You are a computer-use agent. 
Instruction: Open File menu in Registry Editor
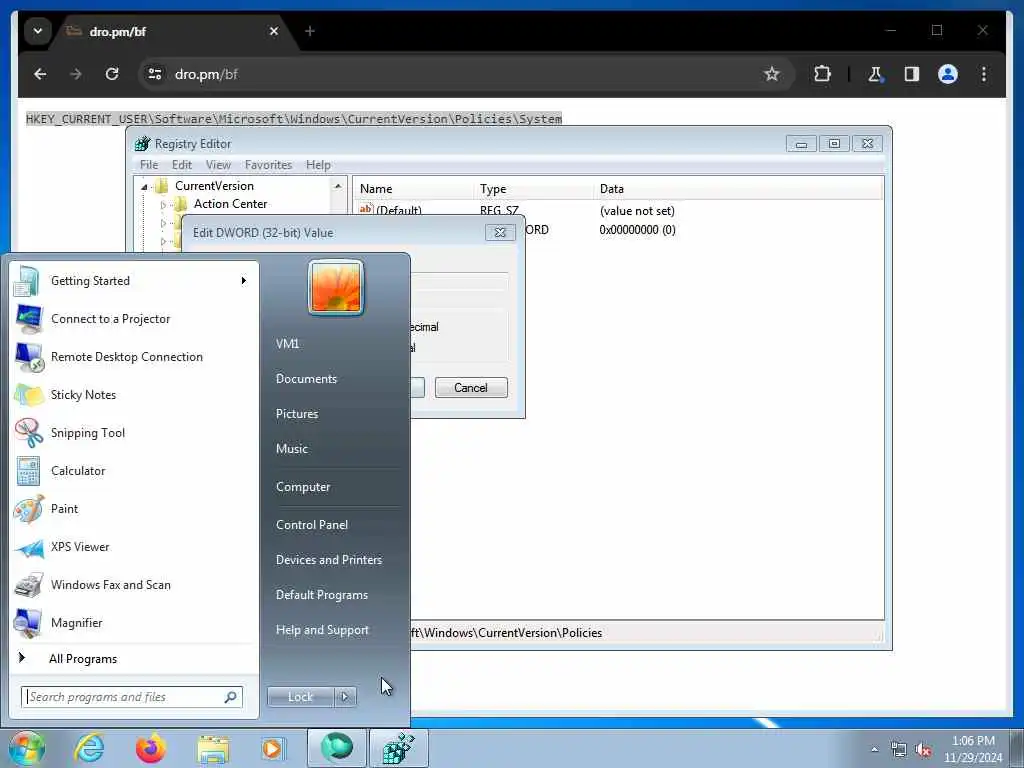pyautogui.click(x=149, y=165)
